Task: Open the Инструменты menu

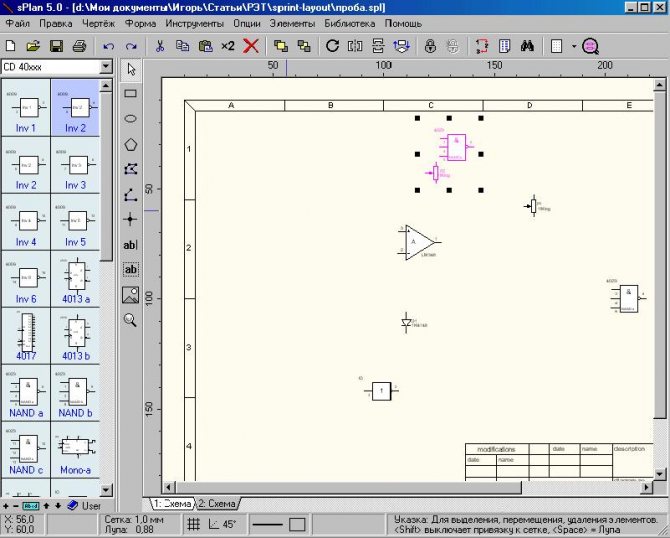Action: click(x=193, y=22)
